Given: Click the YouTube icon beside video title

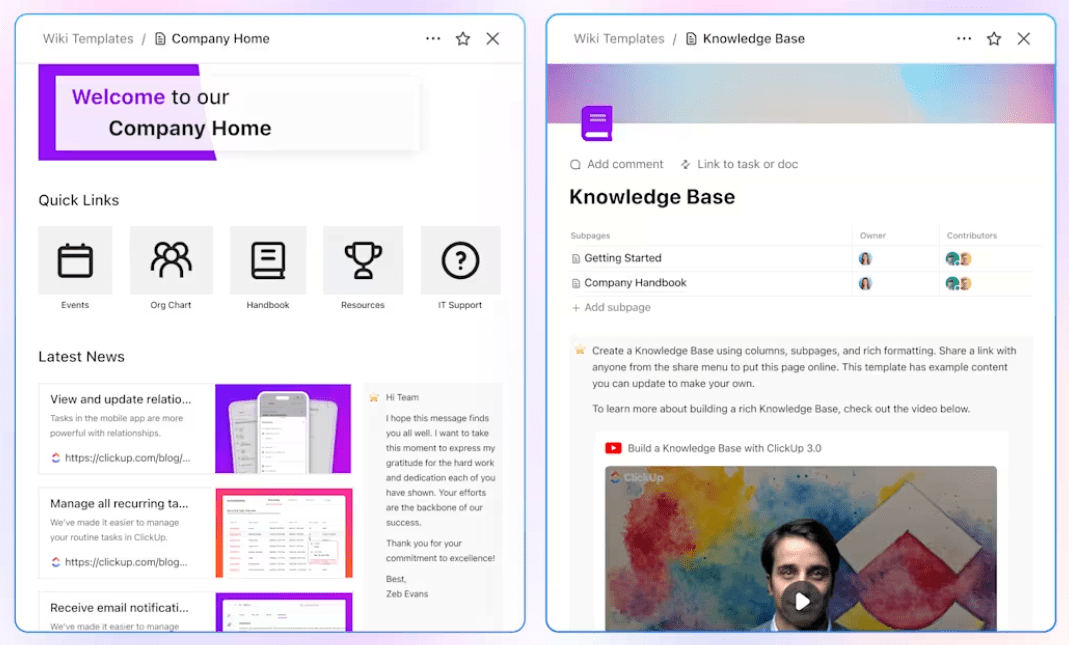Looking at the screenshot, I should pyautogui.click(x=613, y=448).
